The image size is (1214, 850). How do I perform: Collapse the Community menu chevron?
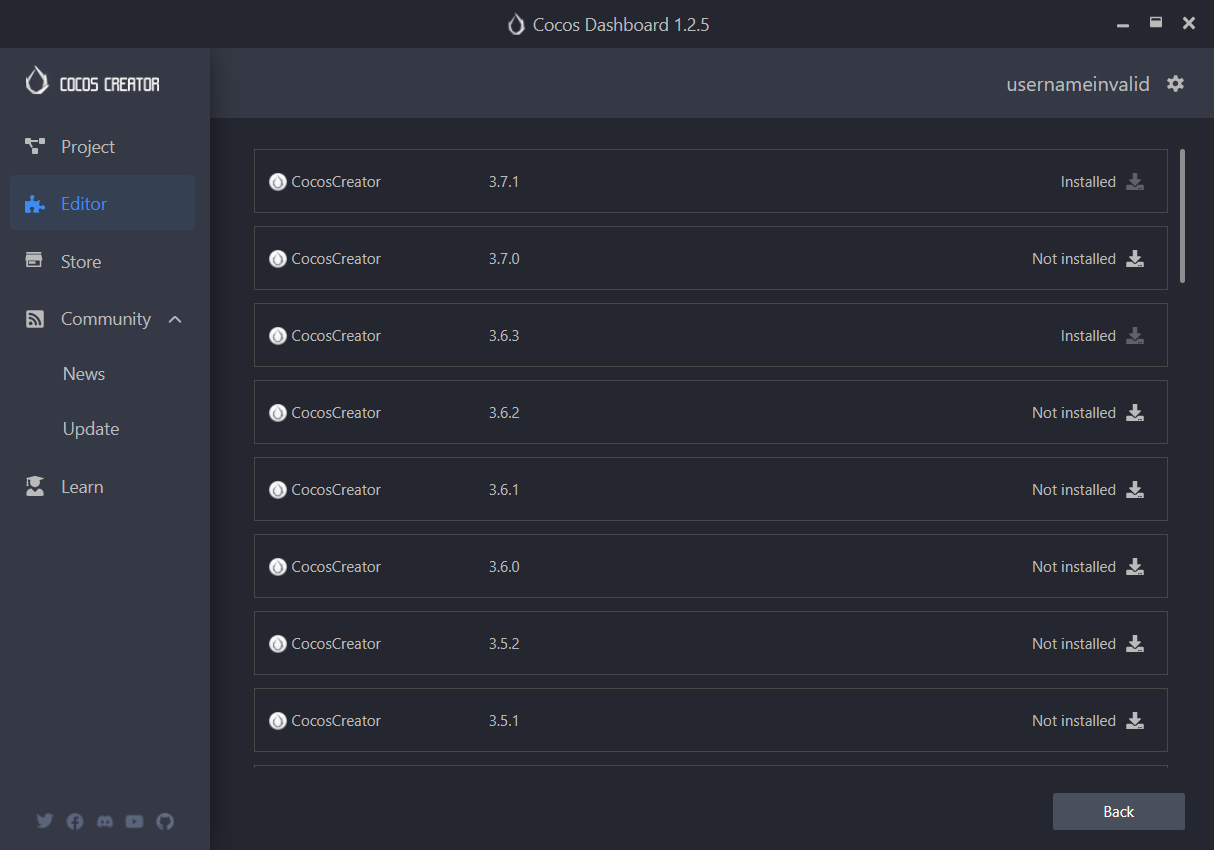175,319
